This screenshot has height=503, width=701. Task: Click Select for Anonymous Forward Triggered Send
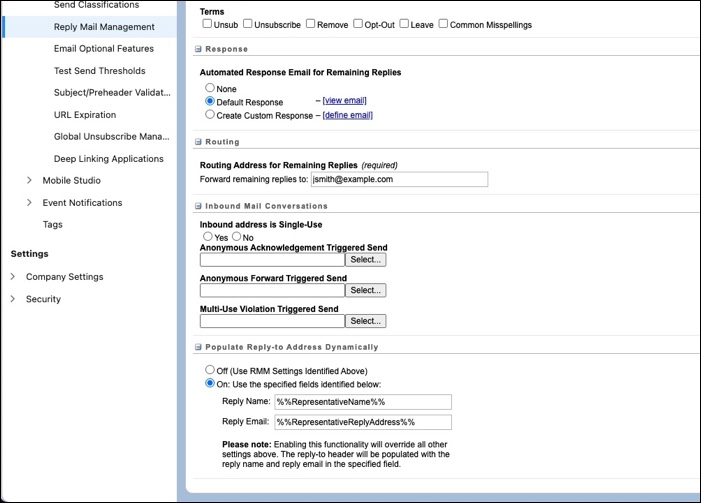pos(366,290)
